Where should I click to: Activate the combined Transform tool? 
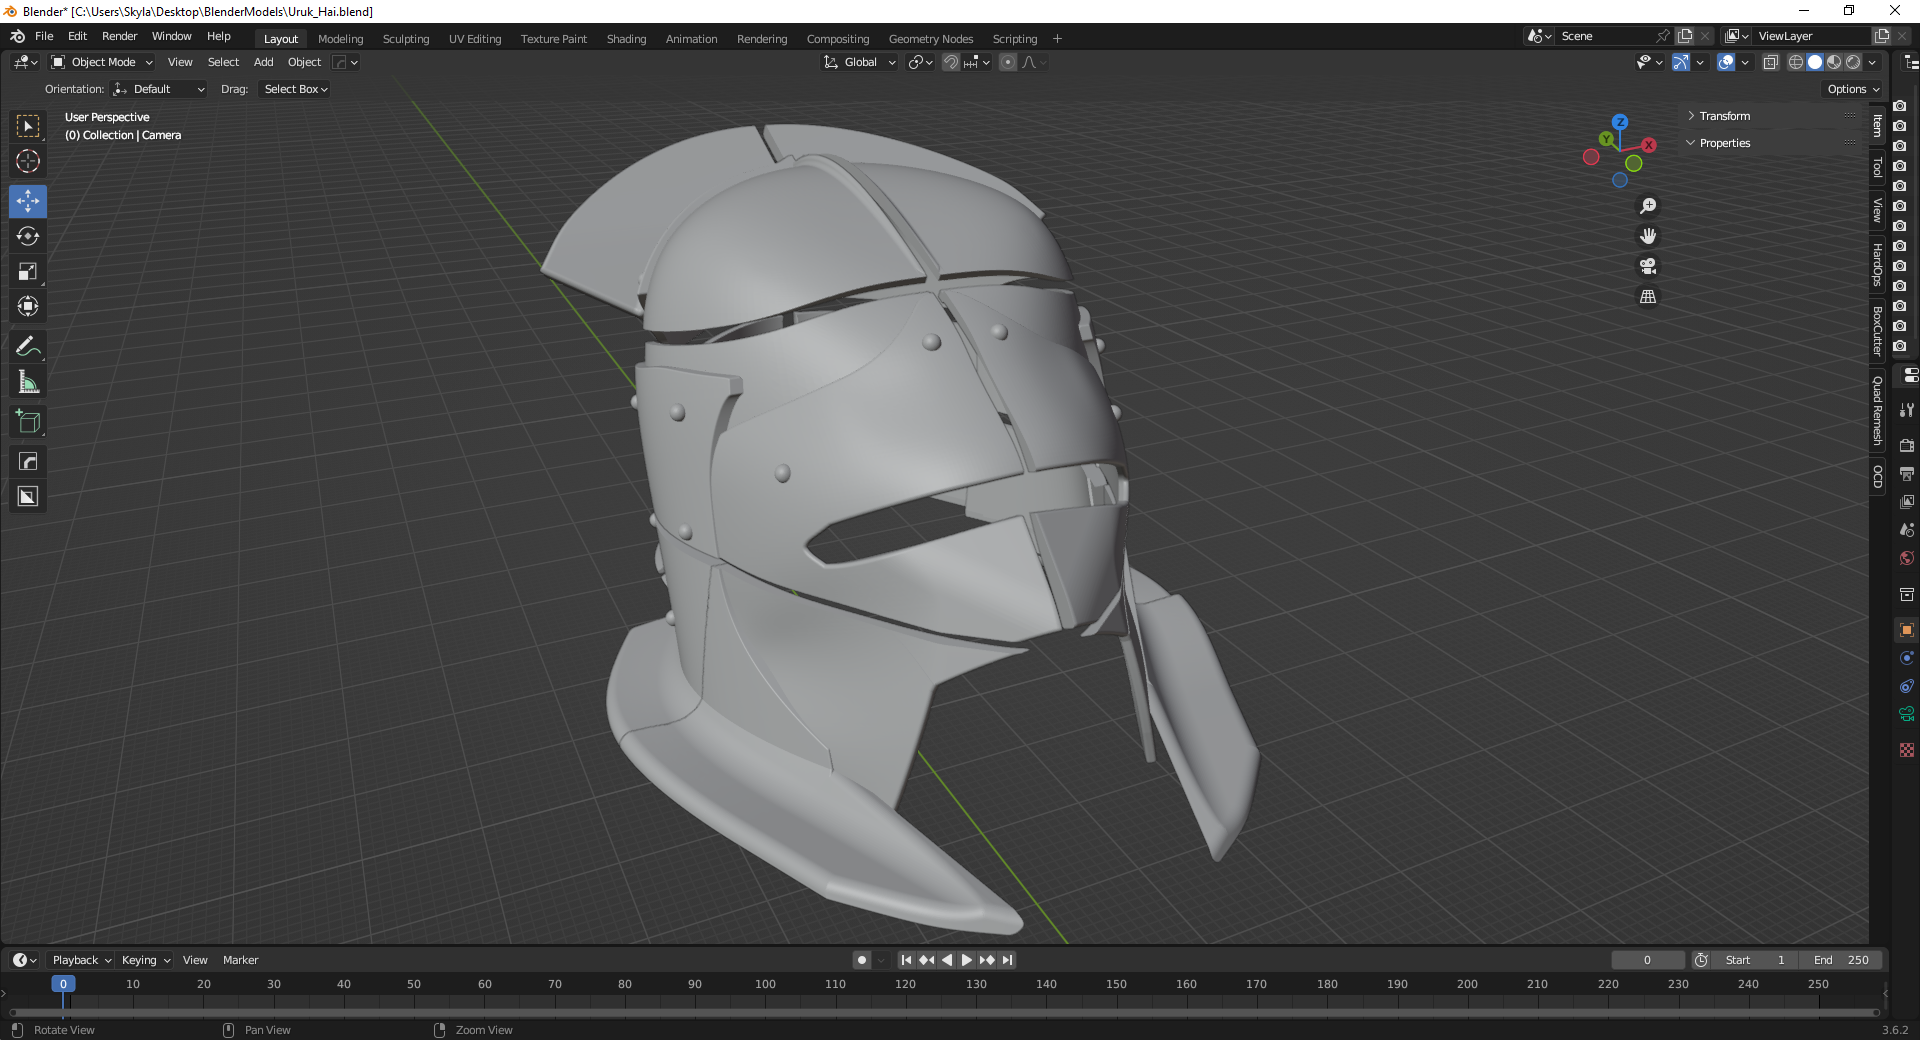click(28, 306)
